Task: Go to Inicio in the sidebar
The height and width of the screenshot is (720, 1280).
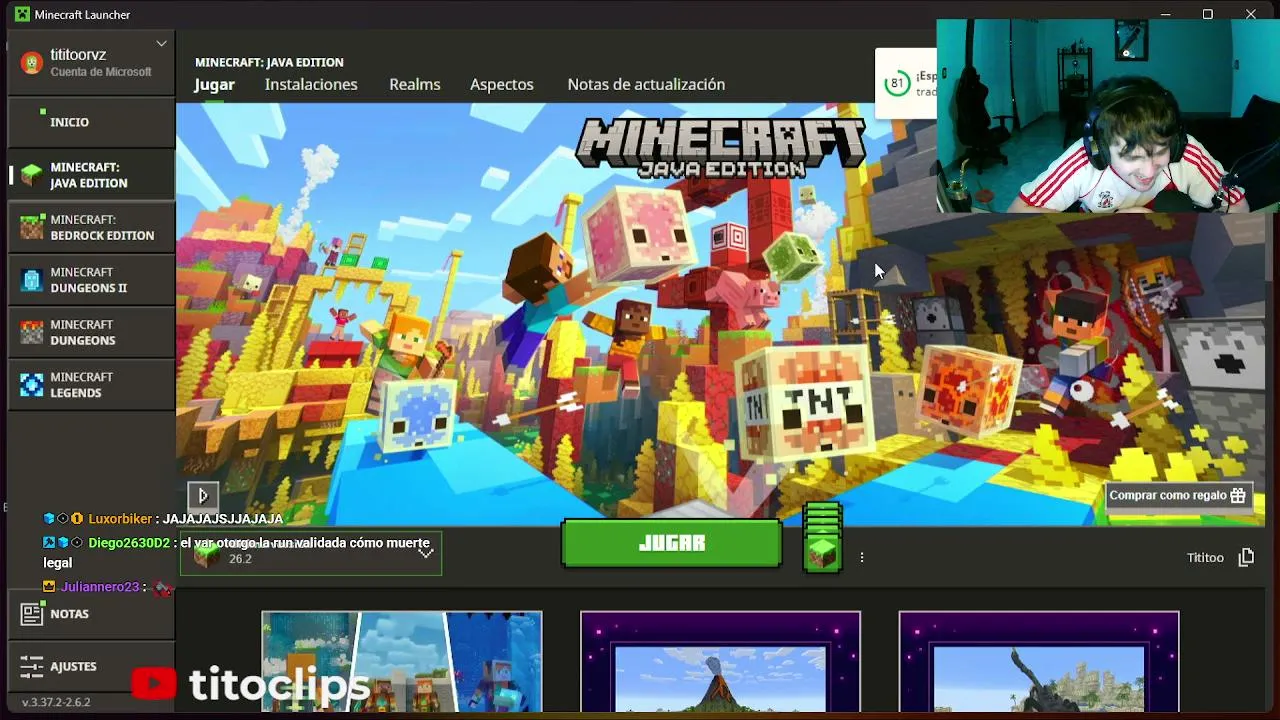Action: click(91, 122)
